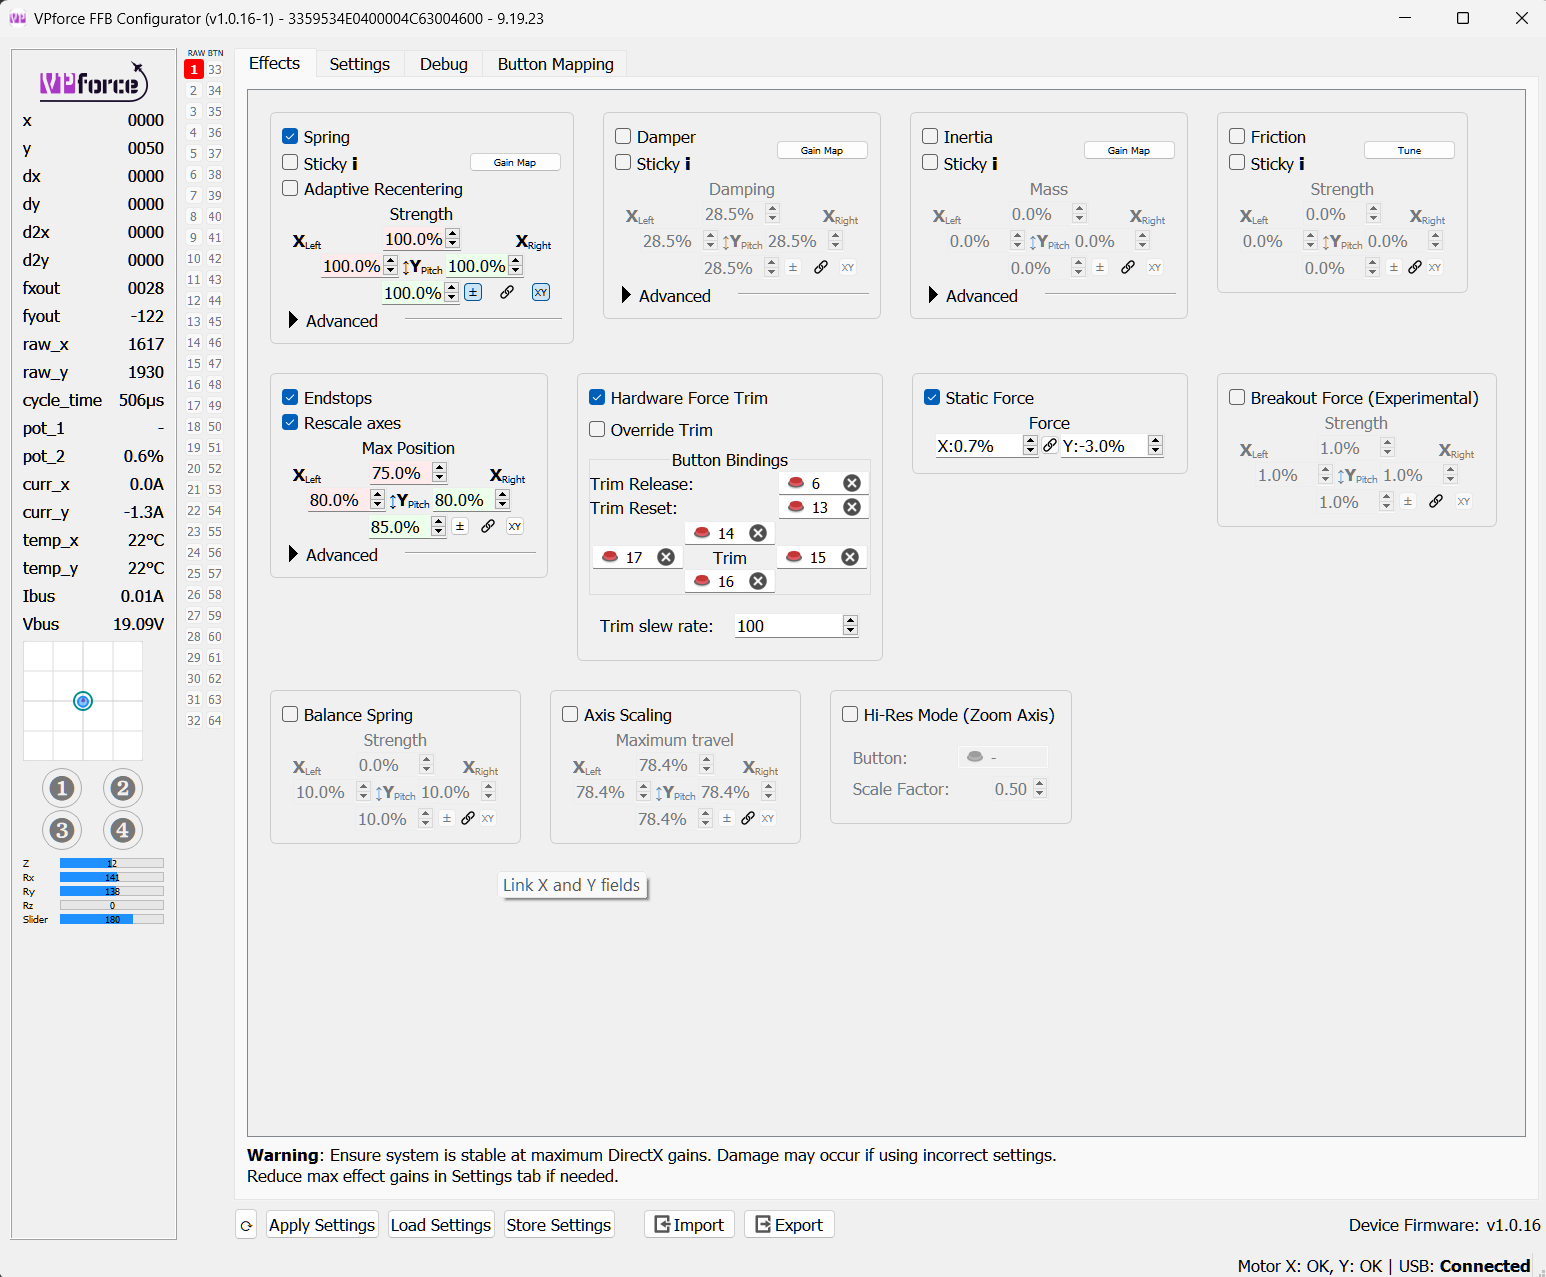This screenshot has height=1277, width=1546.
Task: Turn on the Inertia effect
Action: (930, 136)
